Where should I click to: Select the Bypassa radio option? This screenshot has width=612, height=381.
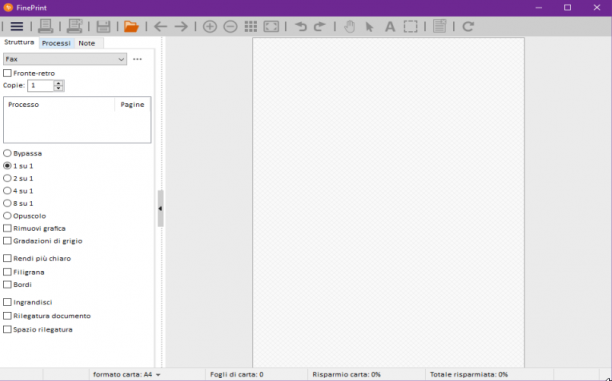click(7, 153)
